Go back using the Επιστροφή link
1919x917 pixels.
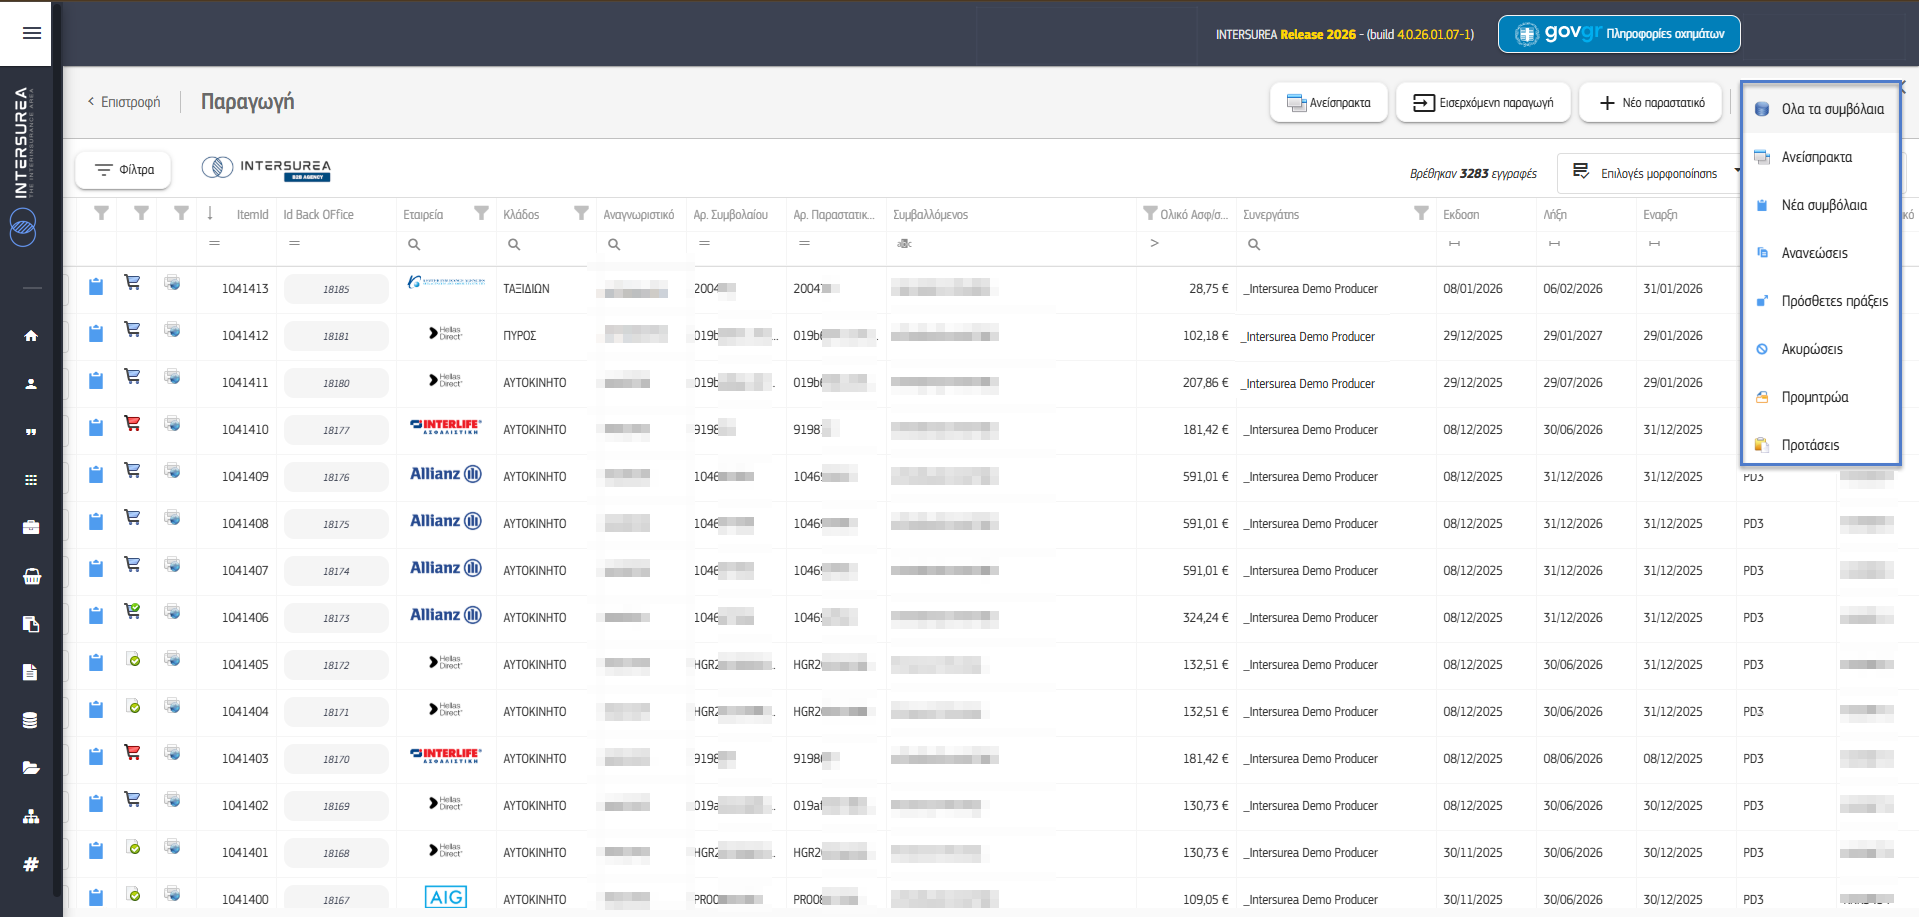click(x=124, y=102)
